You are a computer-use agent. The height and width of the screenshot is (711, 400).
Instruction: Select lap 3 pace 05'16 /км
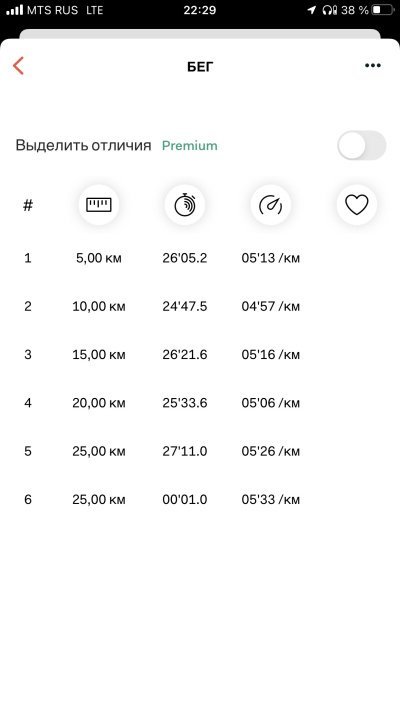[x=271, y=355]
